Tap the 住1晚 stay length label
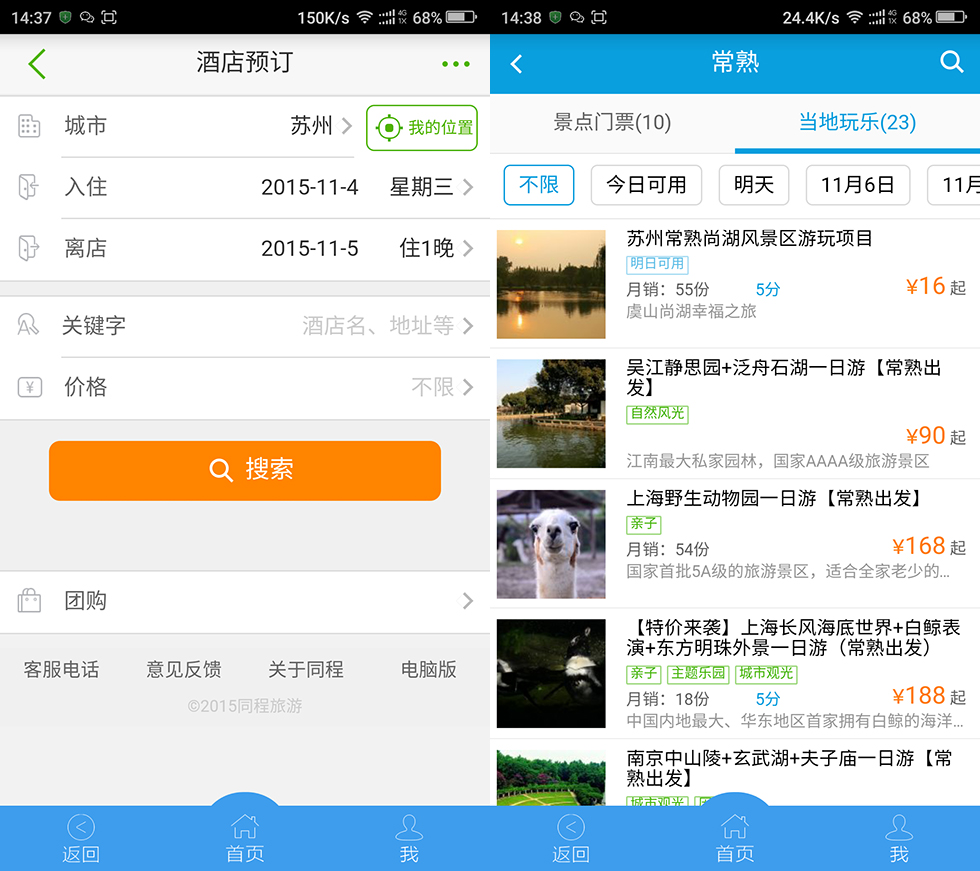 427,248
